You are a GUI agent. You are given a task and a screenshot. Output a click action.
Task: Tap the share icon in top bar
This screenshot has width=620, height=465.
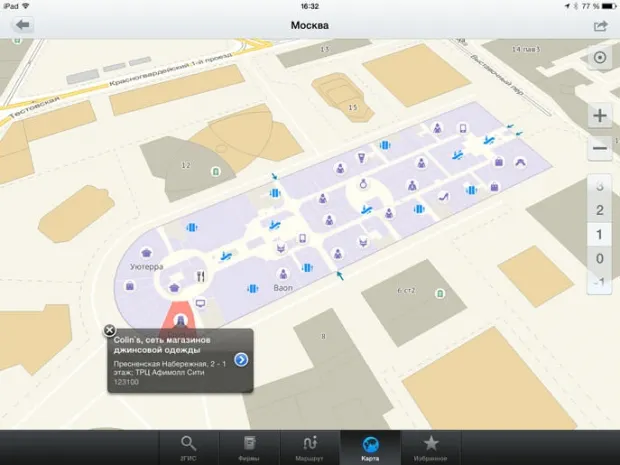coord(600,25)
